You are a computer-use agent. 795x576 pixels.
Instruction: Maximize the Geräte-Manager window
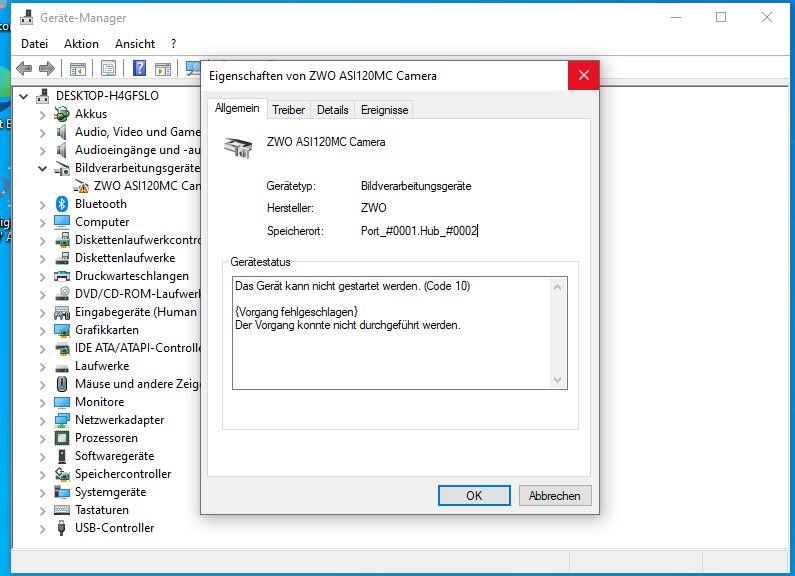(720, 17)
